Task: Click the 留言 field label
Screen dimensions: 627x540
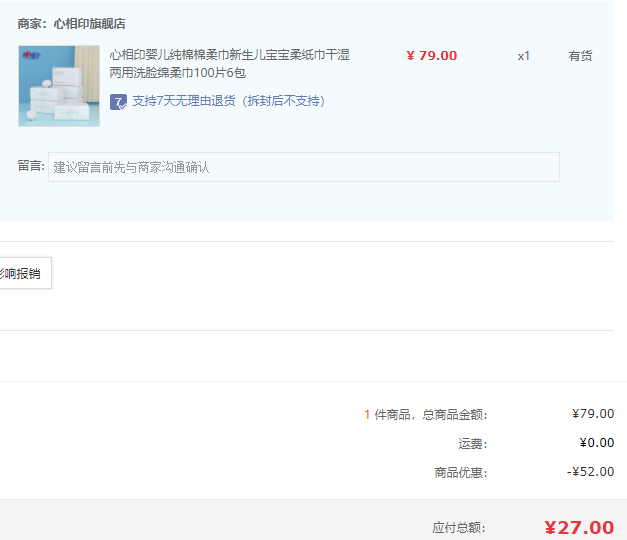Action: click(x=31, y=166)
